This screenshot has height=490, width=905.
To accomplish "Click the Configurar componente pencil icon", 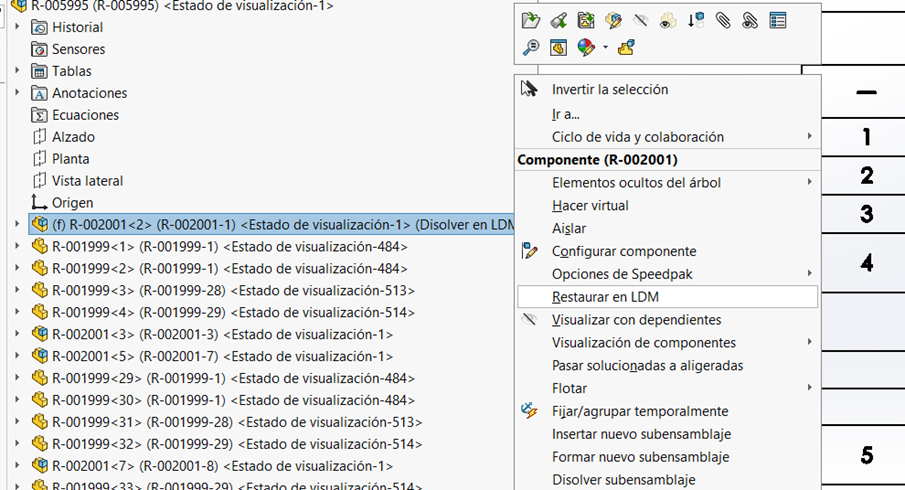I will pyautogui.click(x=529, y=251).
